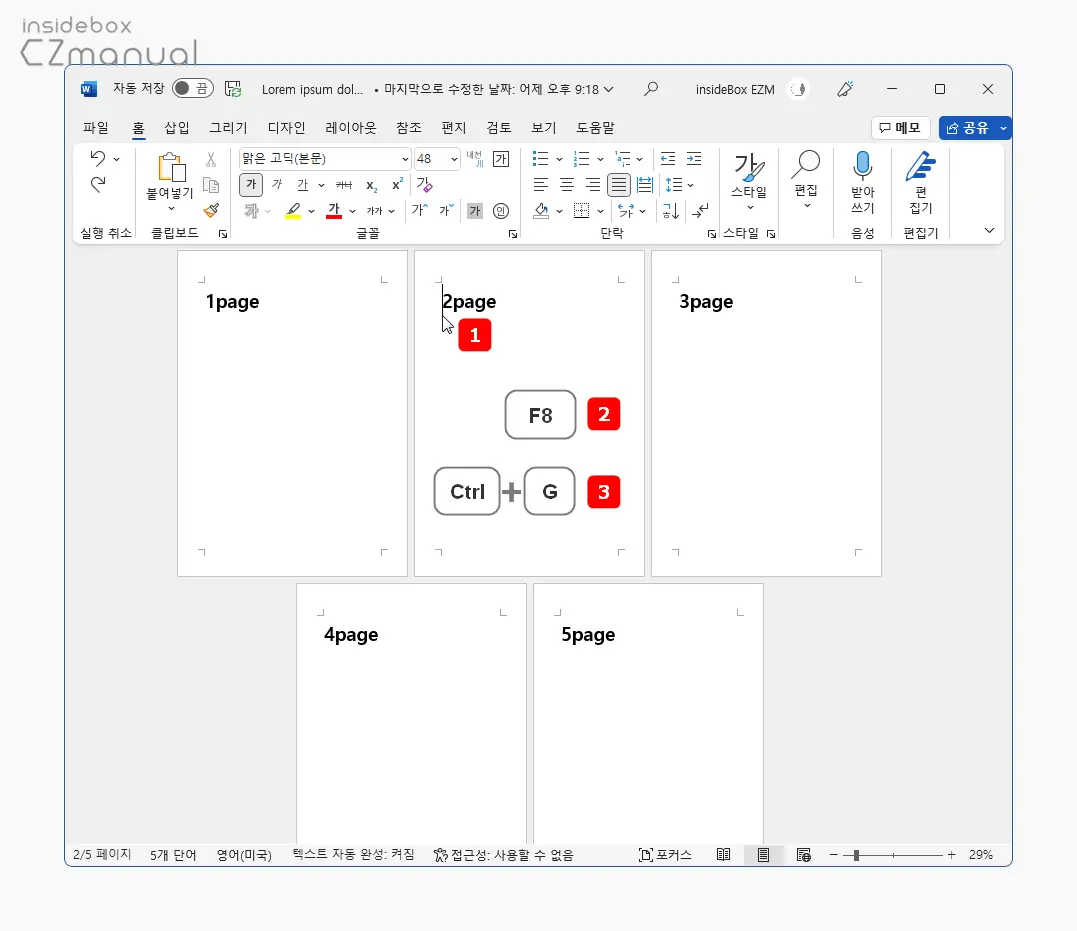Viewport: 1077px width, 931px height.
Task: Click the Undo icon
Action: pos(98,159)
